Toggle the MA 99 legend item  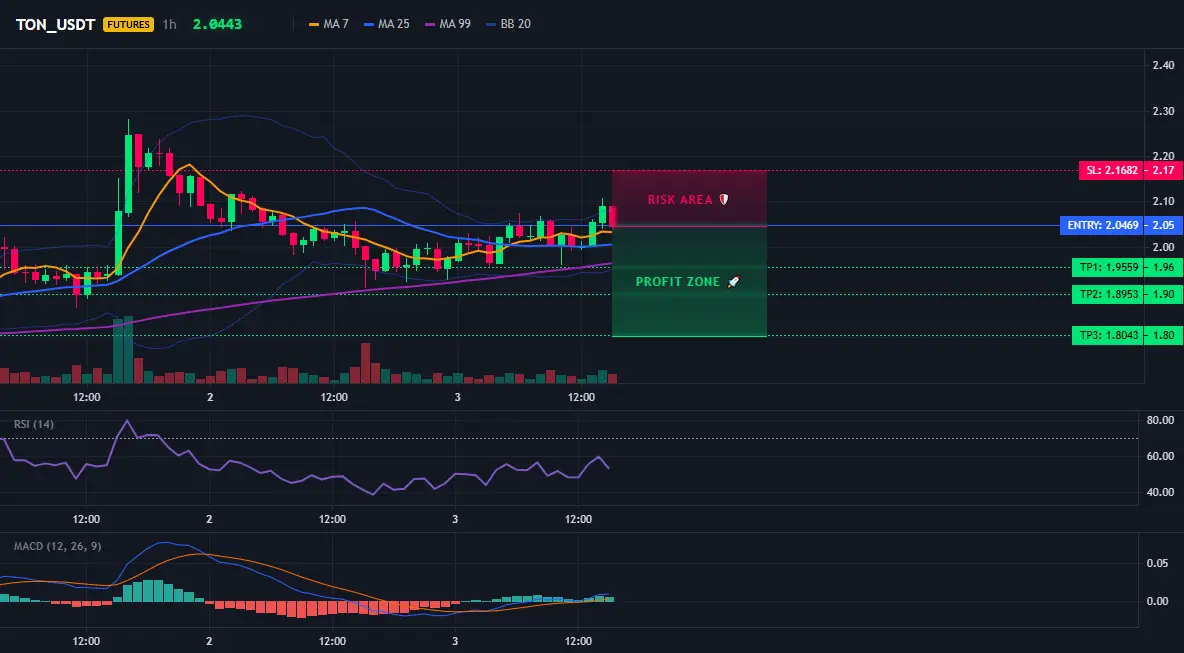[x=448, y=24]
